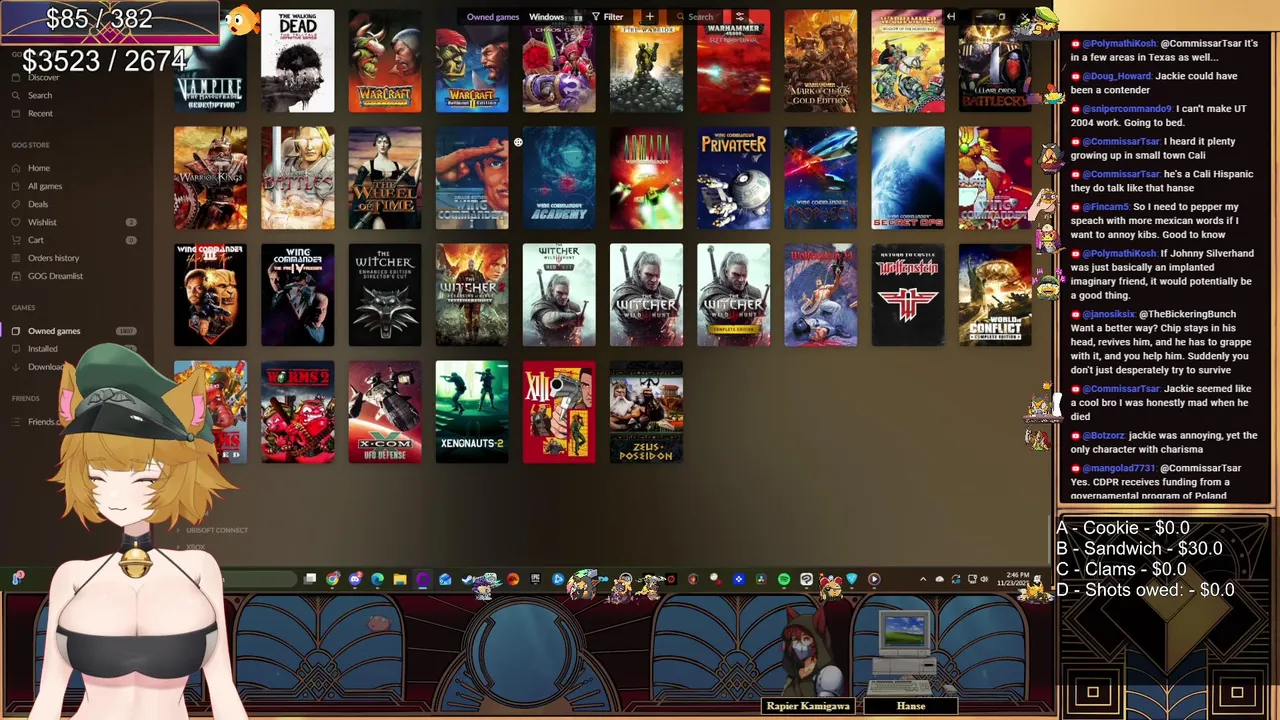Open The Witcher 2 Assassins of Kings
This screenshot has height=720, width=1280.
click(472, 295)
